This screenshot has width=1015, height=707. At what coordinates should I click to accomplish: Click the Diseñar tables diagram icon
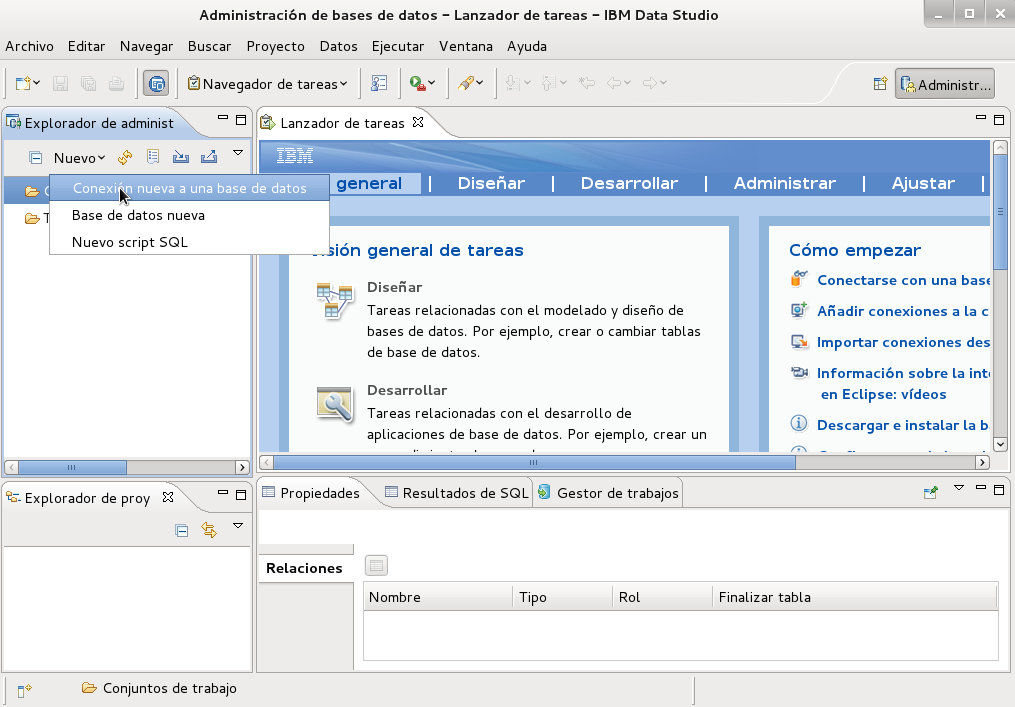coord(334,300)
